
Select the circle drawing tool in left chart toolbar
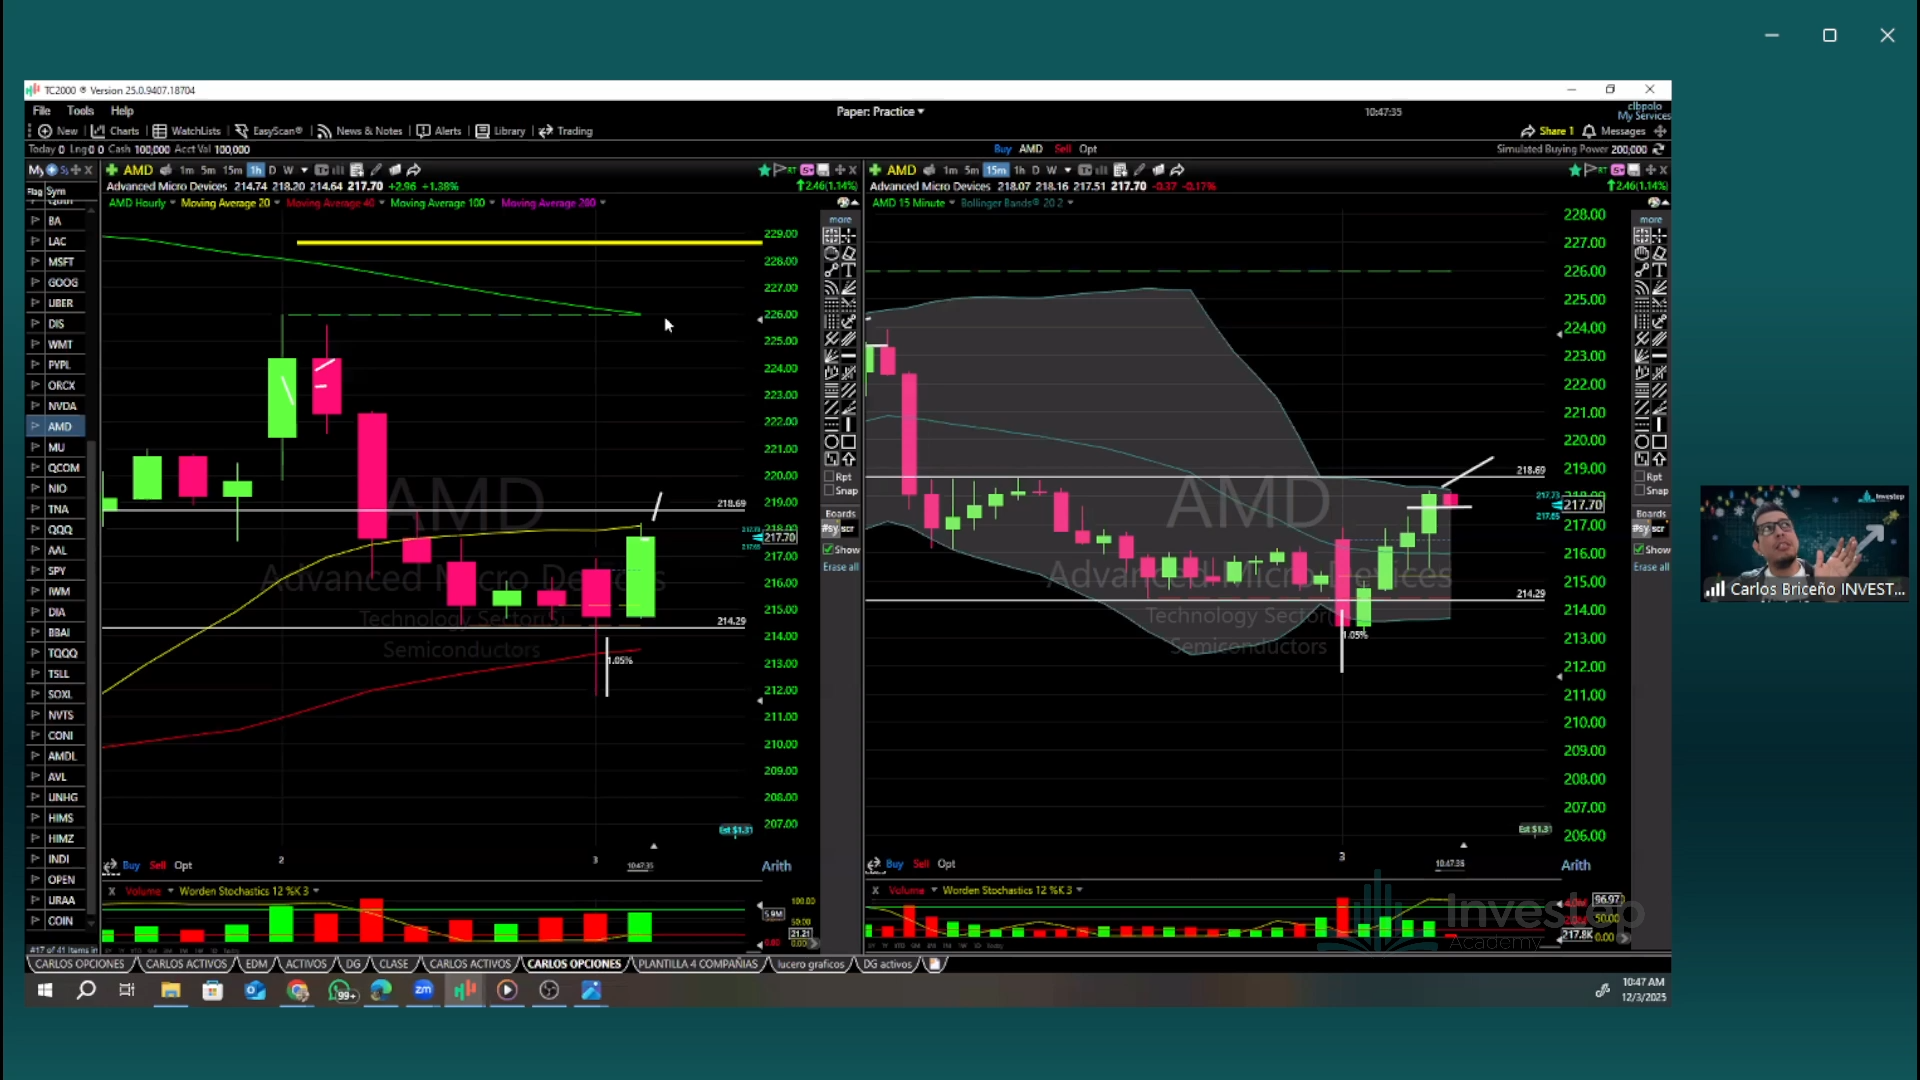[x=831, y=442]
